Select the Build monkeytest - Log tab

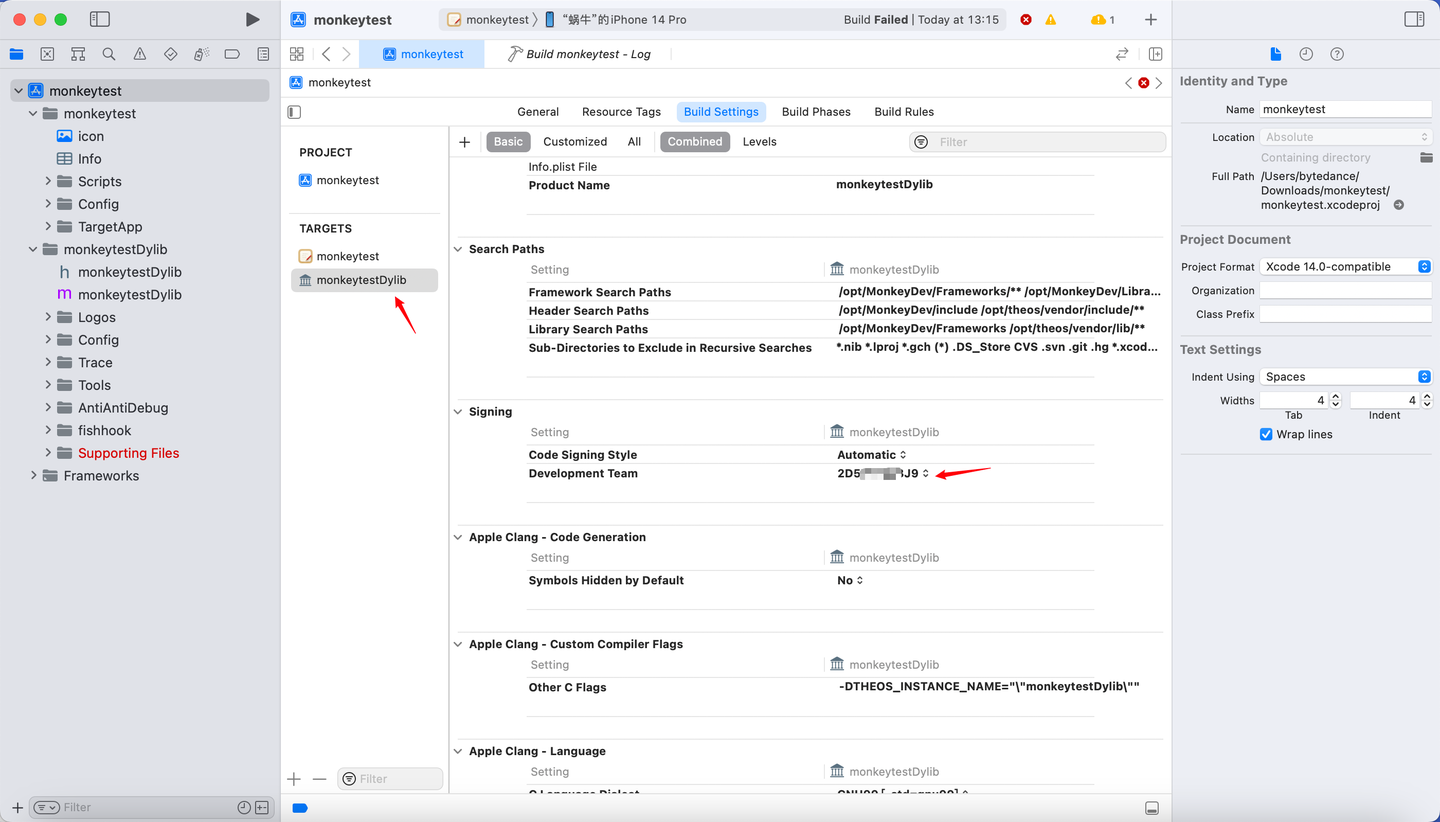pyautogui.click(x=588, y=53)
